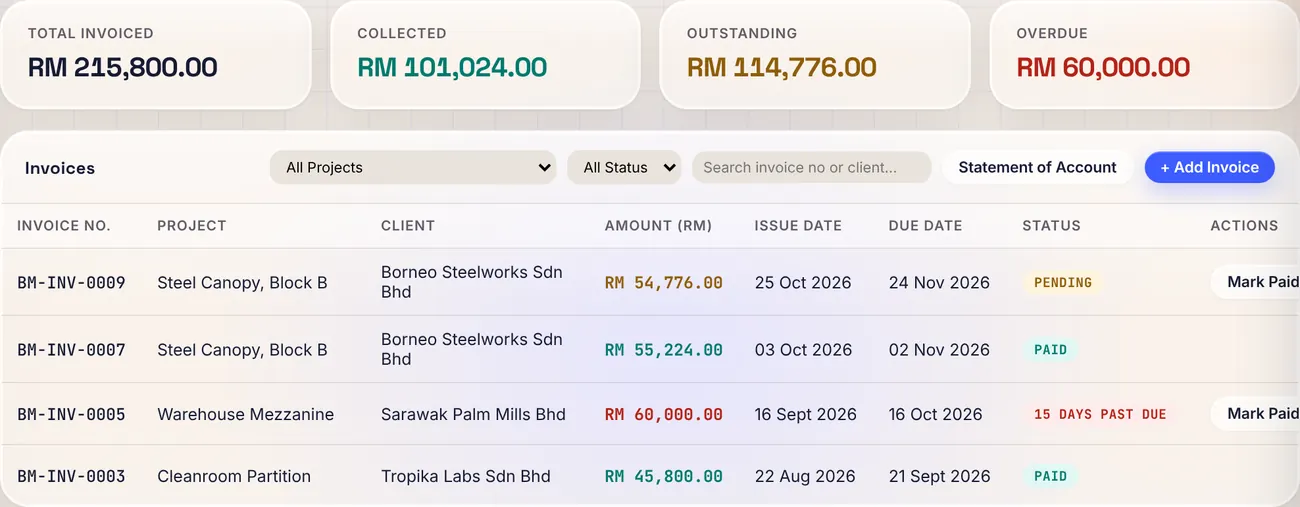Click the Warehouse Mezzanine project cell

tap(245, 414)
